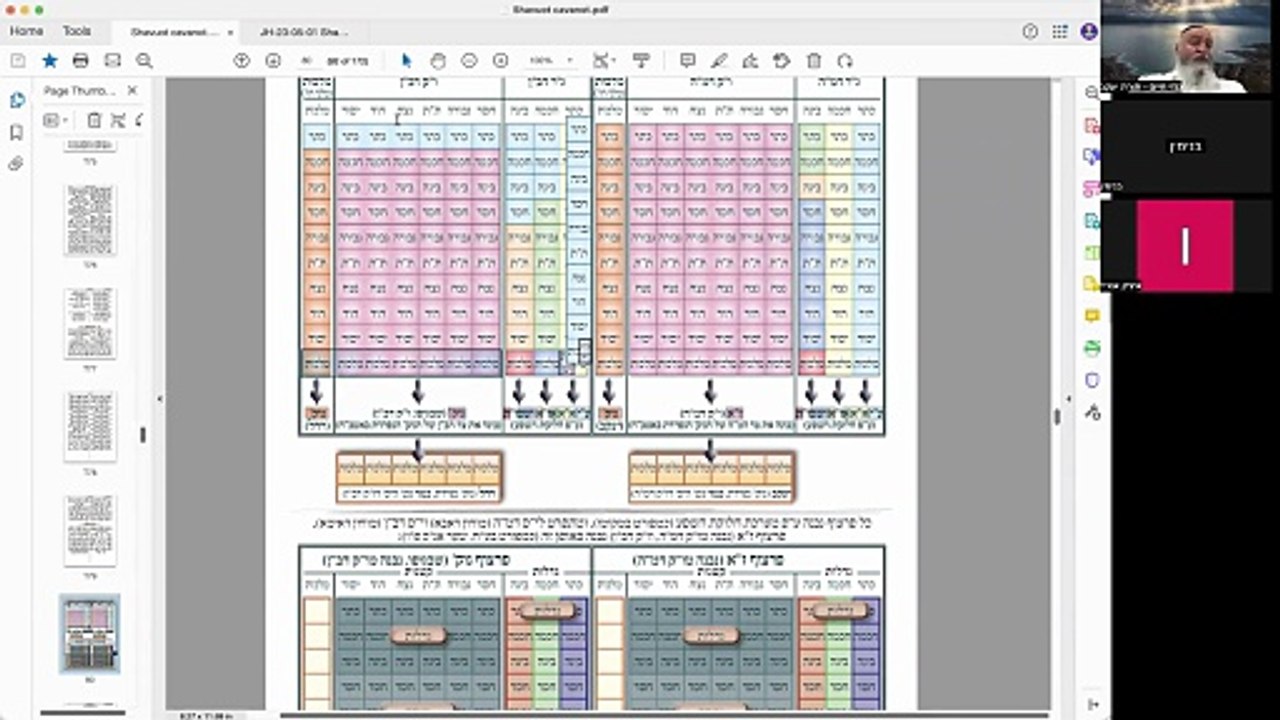
Task: Activate the selection arrow tool
Action: [406, 60]
